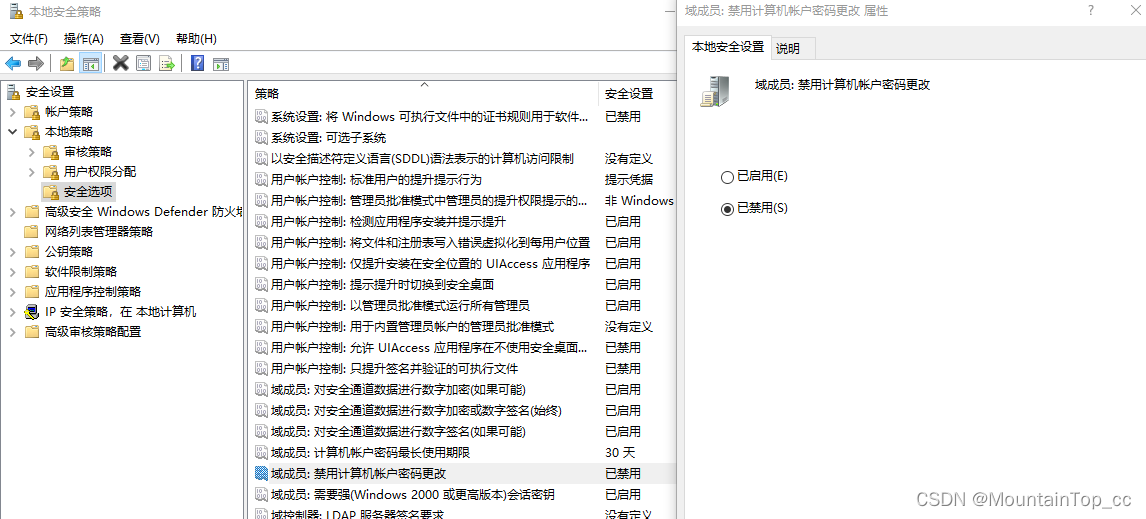The width and height of the screenshot is (1146, 519).
Task: Expand the 审核策略 tree node
Action: (x=31, y=152)
